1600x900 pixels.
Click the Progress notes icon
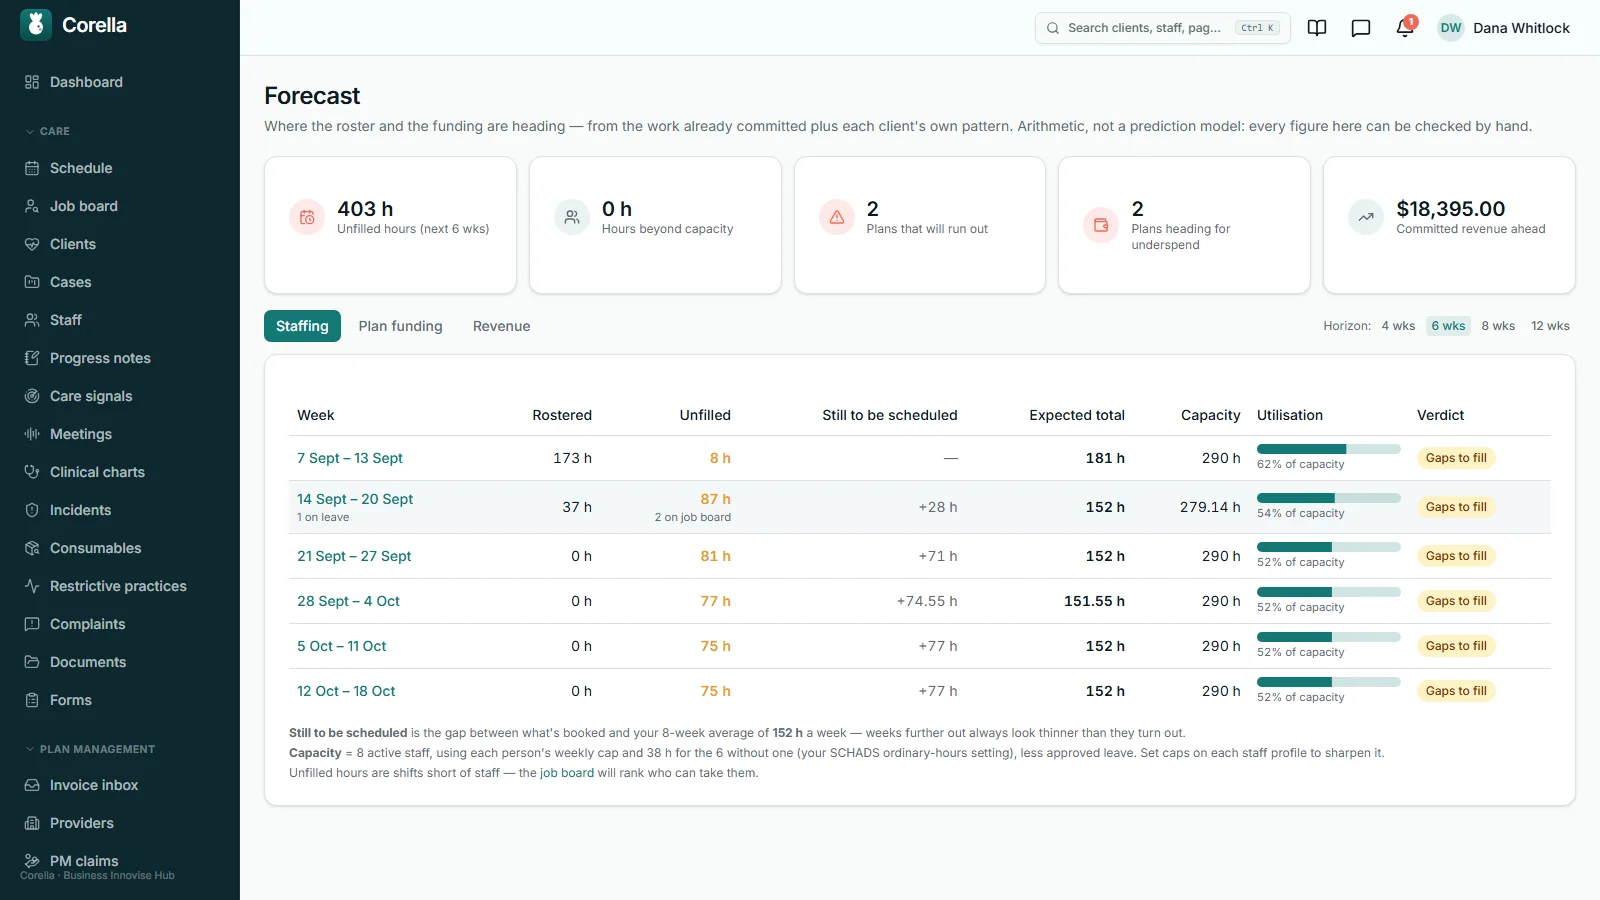pyautogui.click(x=32, y=358)
